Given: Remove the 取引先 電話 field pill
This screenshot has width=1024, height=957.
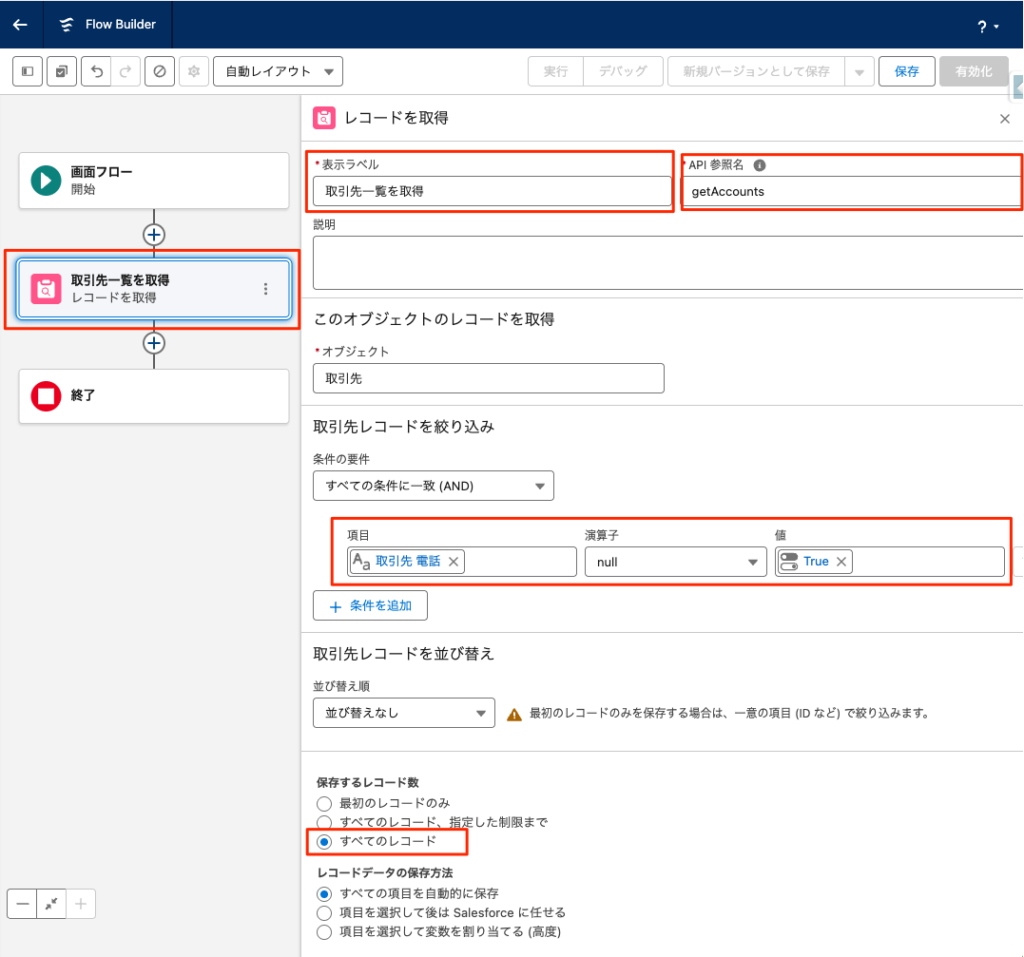Looking at the screenshot, I should (453, 562).
